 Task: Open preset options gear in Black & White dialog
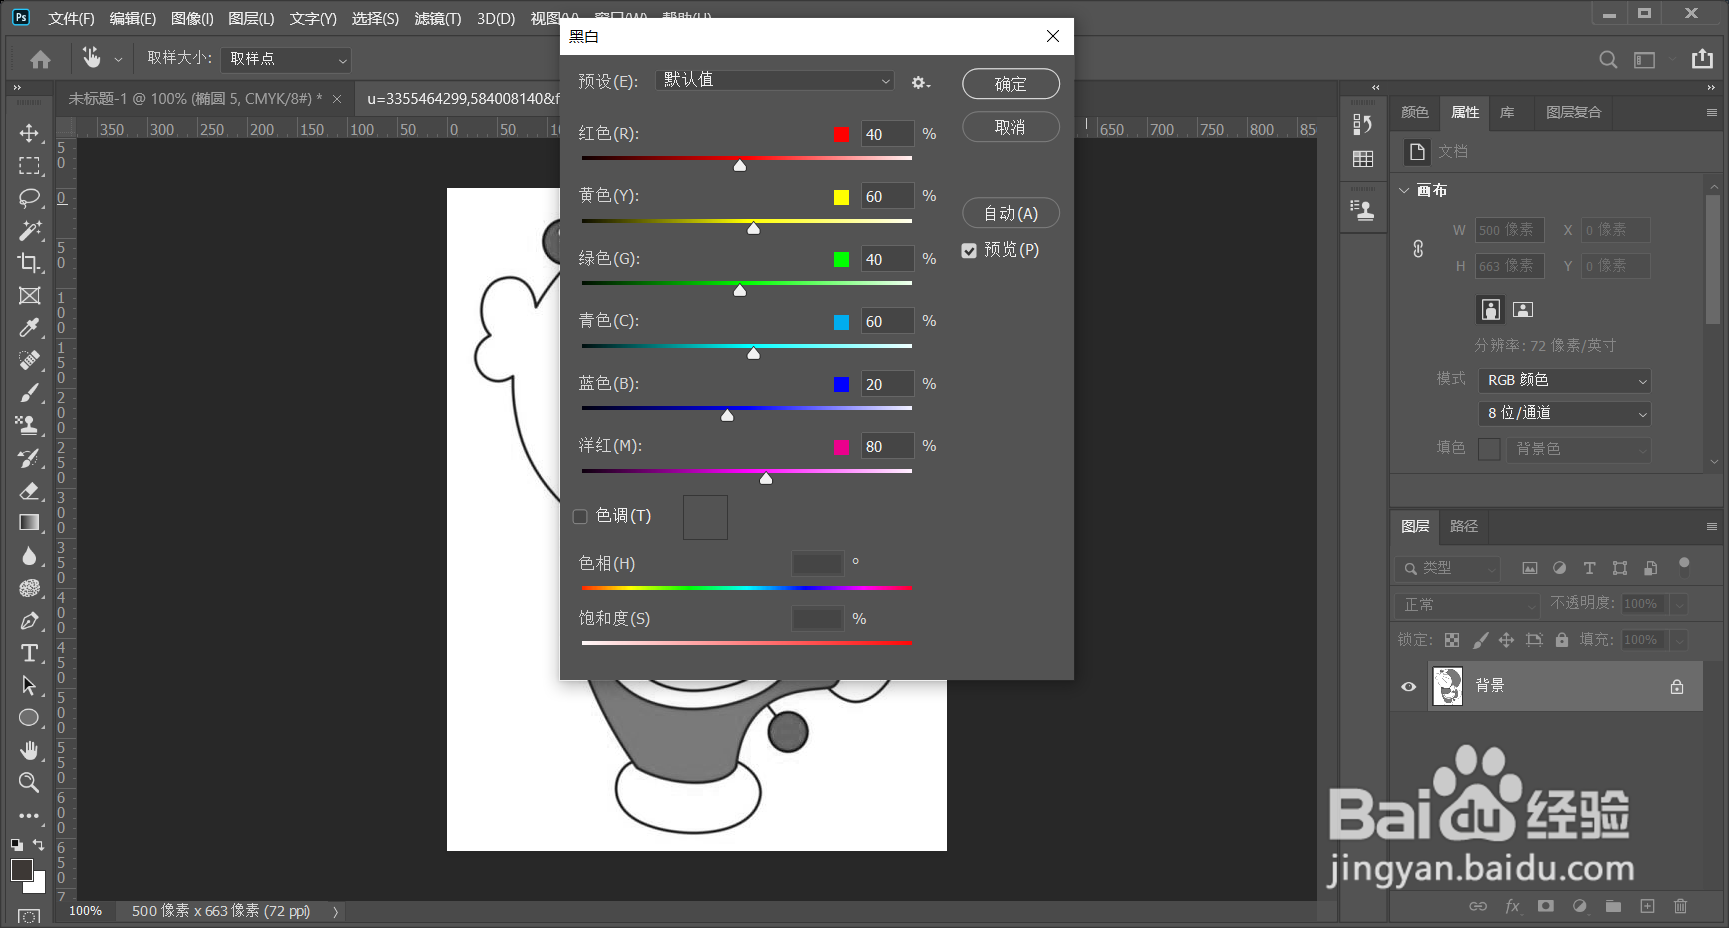point(920,83)
